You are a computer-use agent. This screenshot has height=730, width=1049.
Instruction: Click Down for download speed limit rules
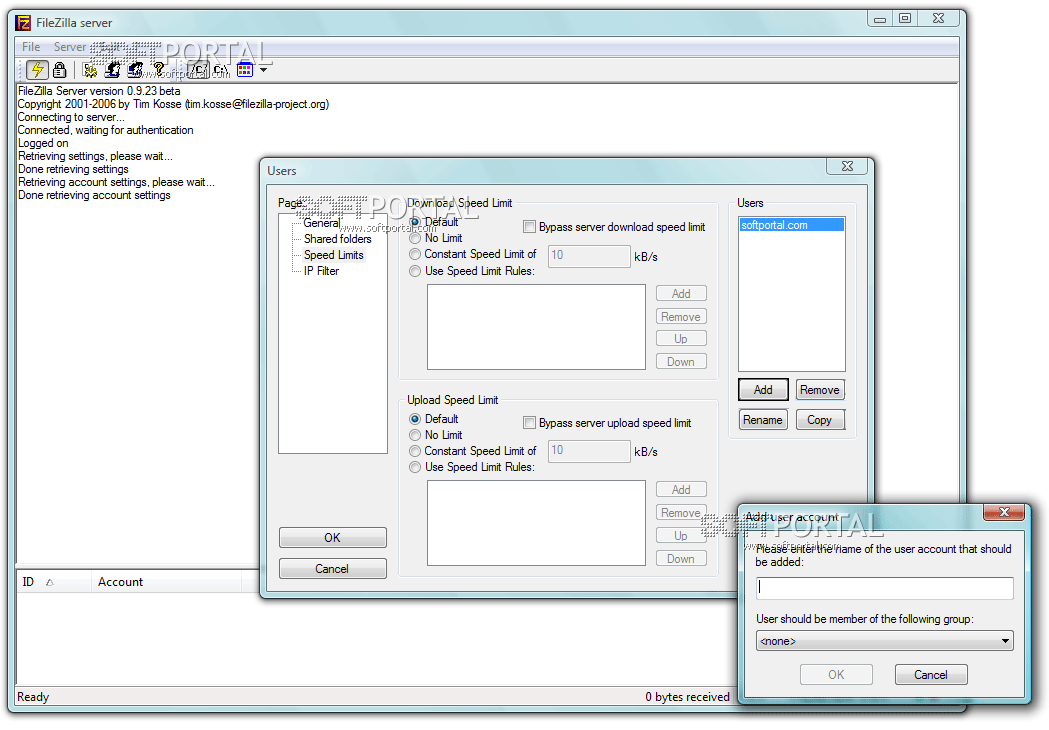point(681,361)
